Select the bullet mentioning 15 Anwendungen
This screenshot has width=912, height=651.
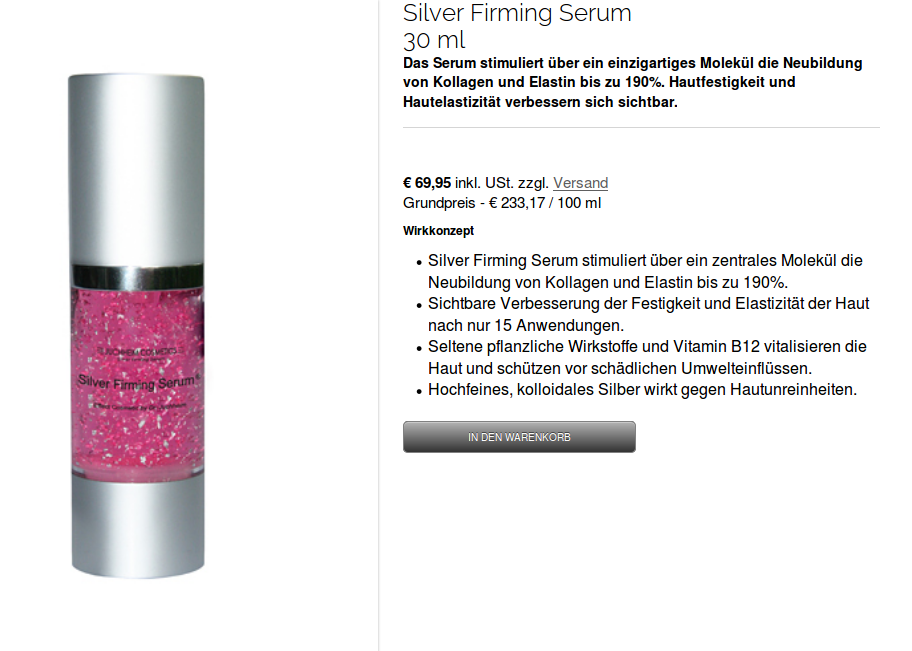pos(649,314)
